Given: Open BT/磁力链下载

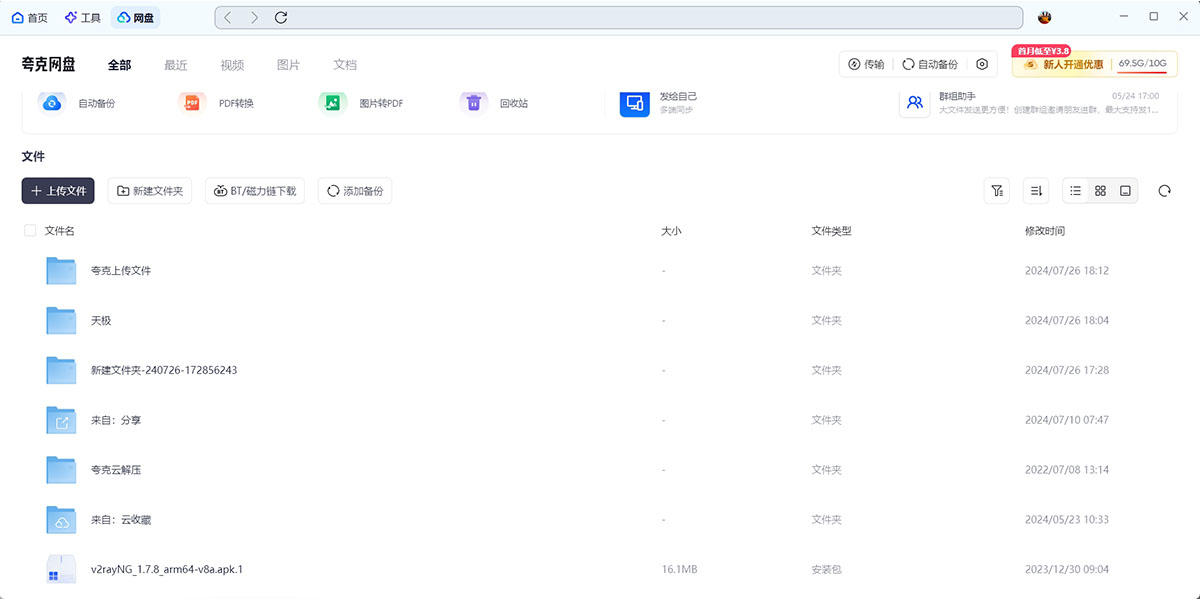Looking at the screenshot, I should coord(255,191).
